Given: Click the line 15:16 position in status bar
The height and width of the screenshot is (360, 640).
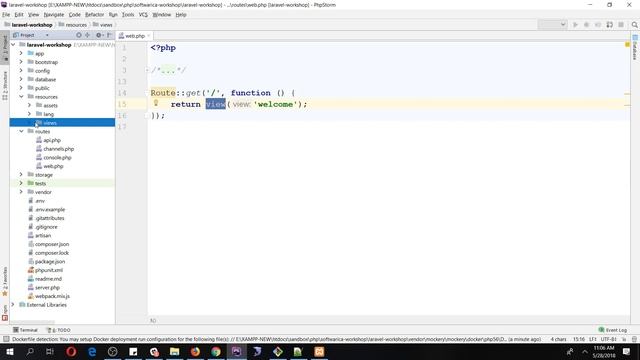Looking at the screenshot, I should (x=579, y=339).
